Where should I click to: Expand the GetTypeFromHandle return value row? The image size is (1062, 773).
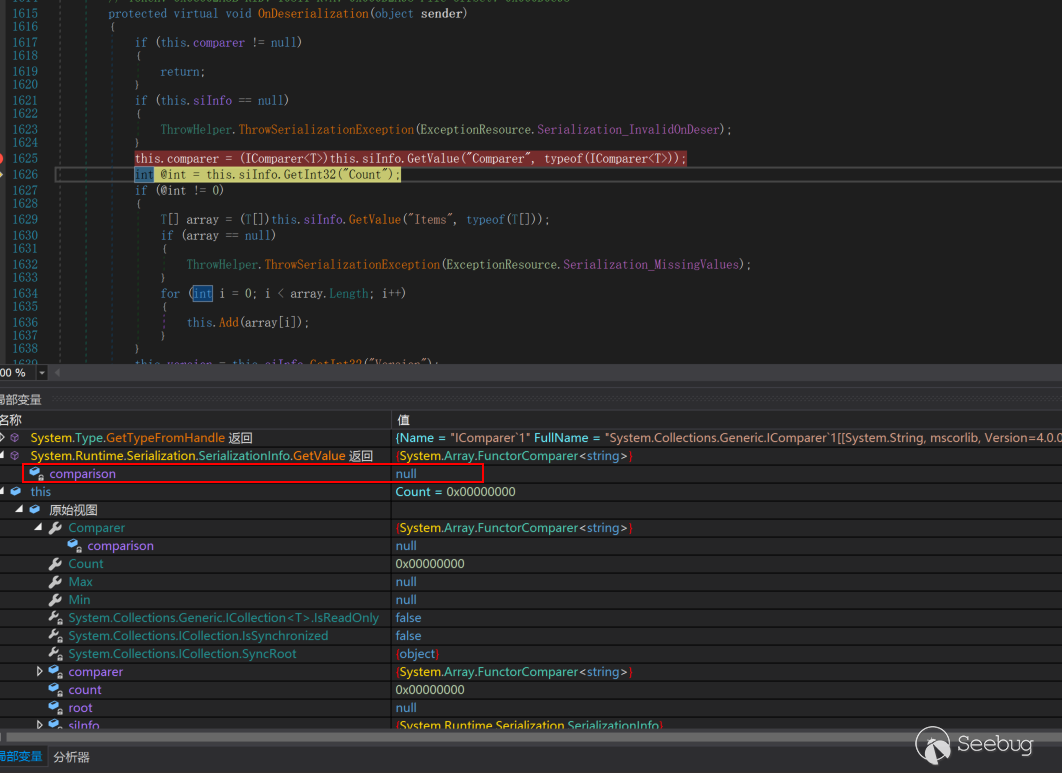pyautogui.click(x=3, y=438)
